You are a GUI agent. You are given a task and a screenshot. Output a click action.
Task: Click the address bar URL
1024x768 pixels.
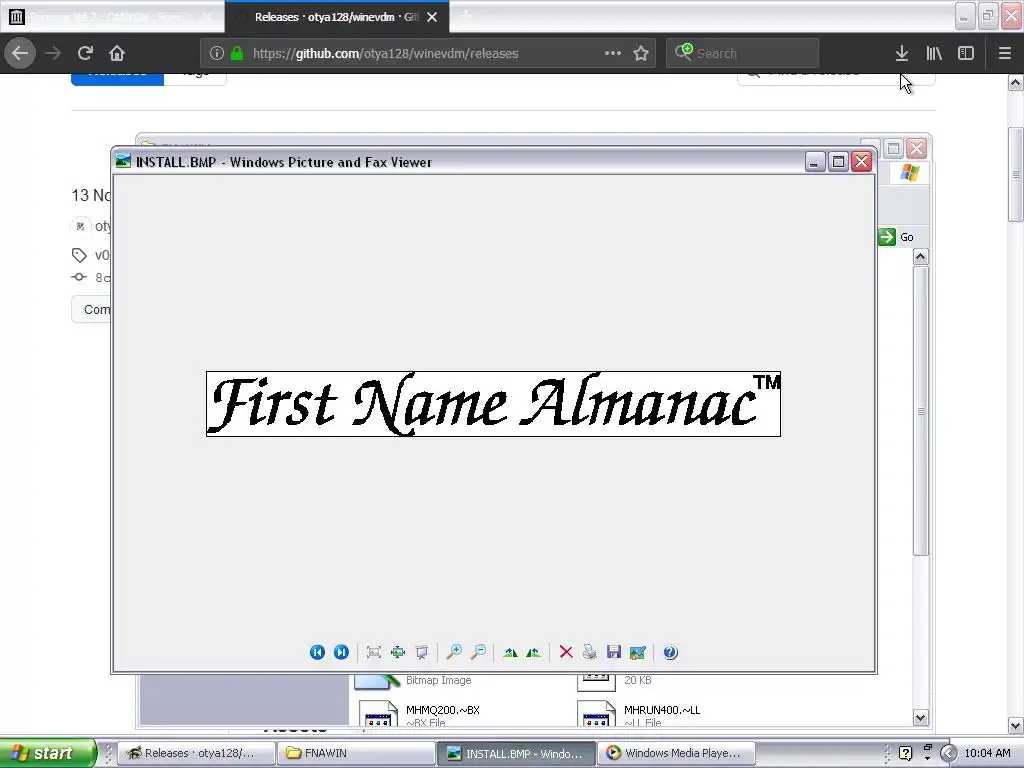point(385,53)
